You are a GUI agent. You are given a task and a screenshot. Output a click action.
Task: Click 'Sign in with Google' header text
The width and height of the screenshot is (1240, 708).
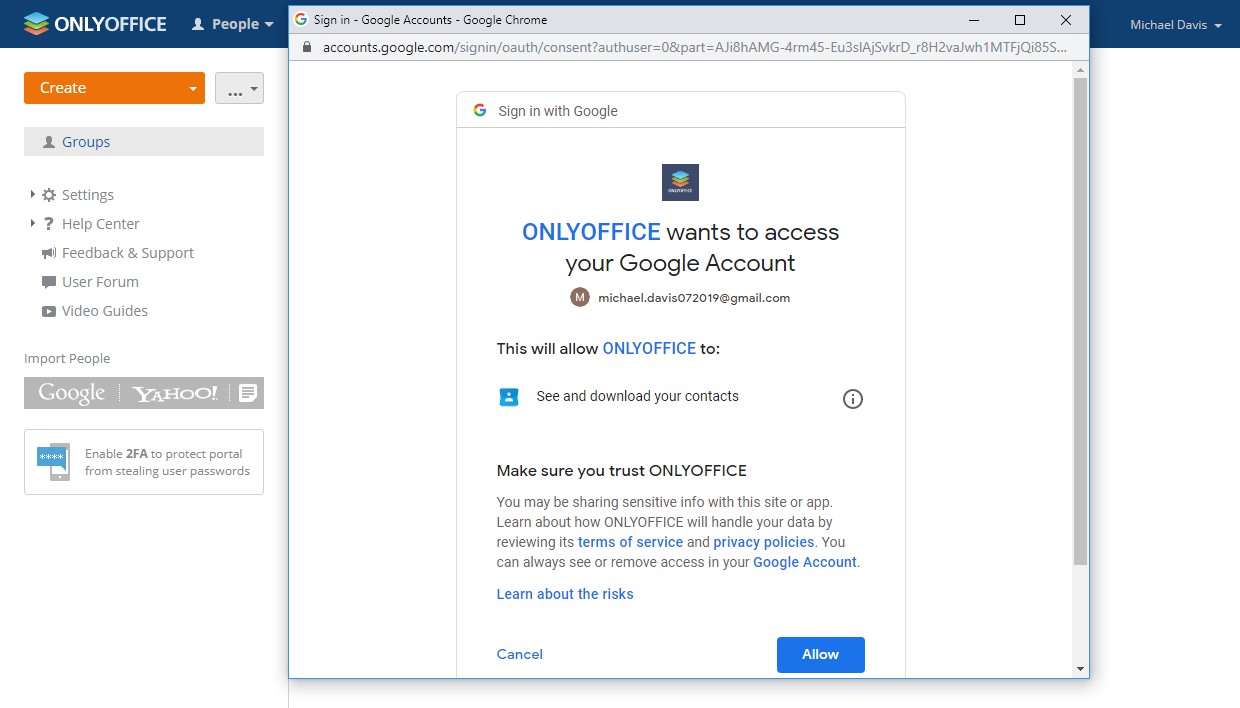(558, 111)
